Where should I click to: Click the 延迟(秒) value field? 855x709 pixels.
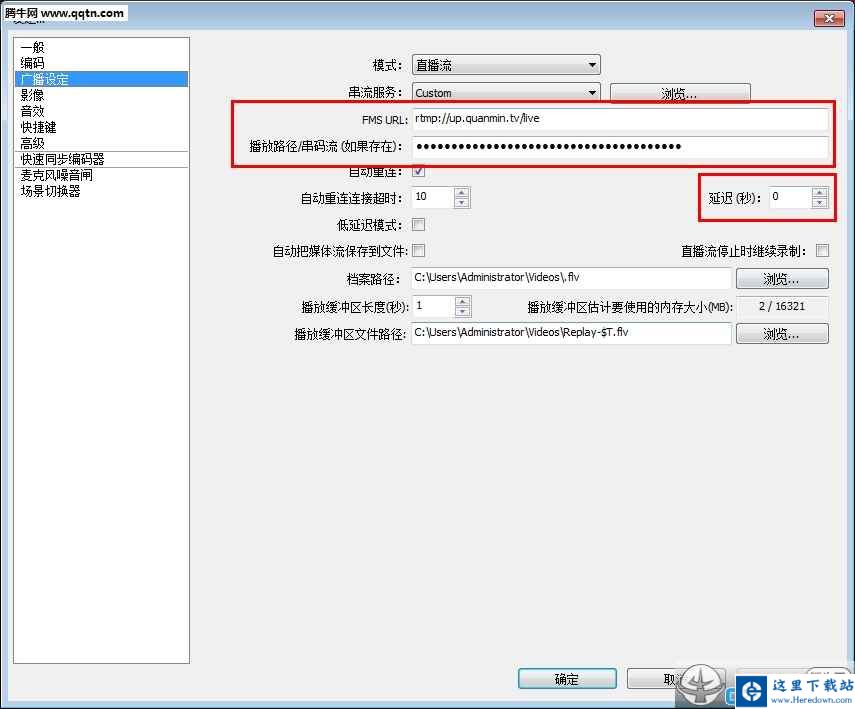pos(790,197)
